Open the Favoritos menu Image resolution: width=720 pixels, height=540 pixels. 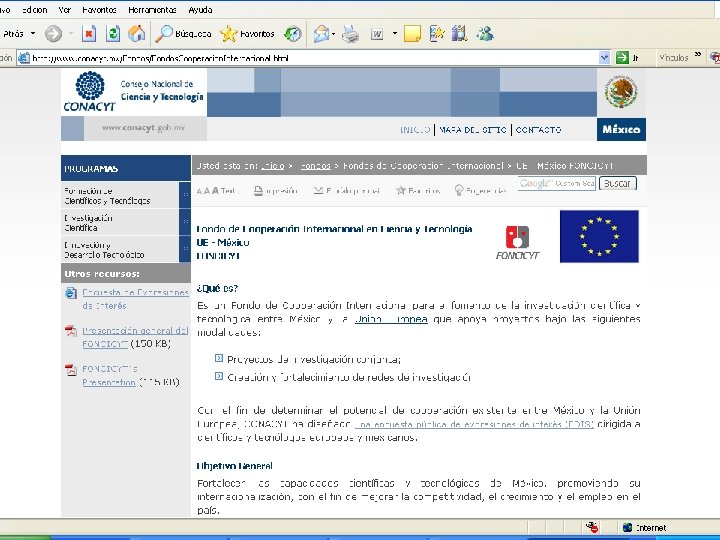tap(99, 10)
